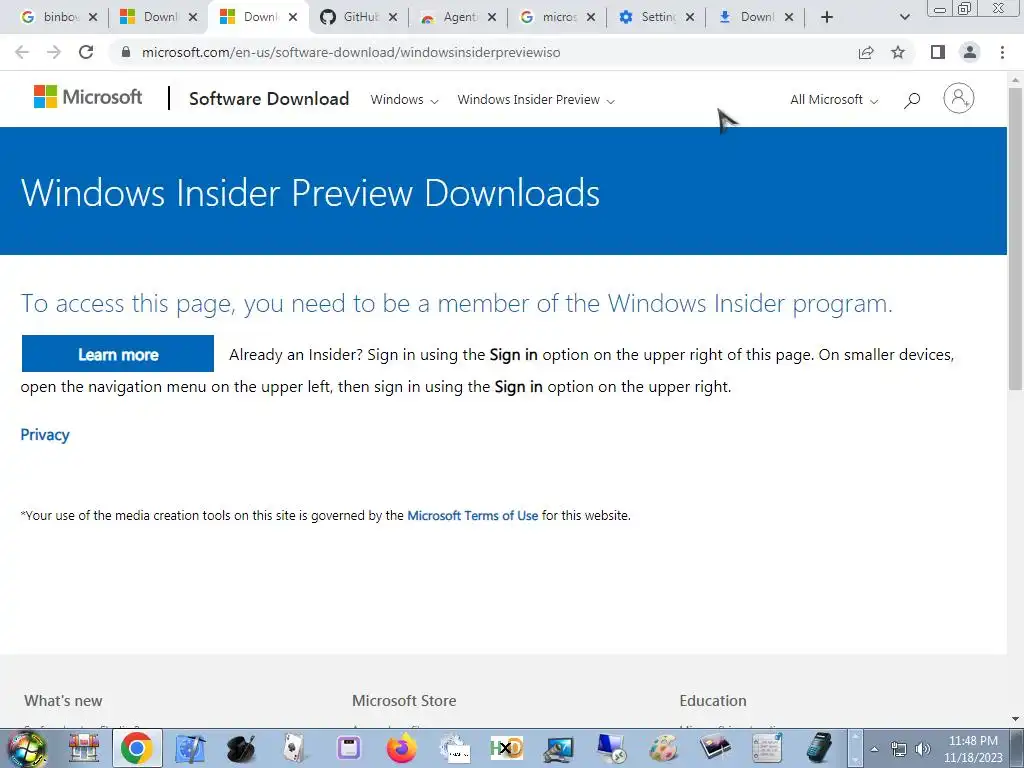Open the Software Download home link
The width and height of the screenshot is (1024, 768).
(268, 99)
